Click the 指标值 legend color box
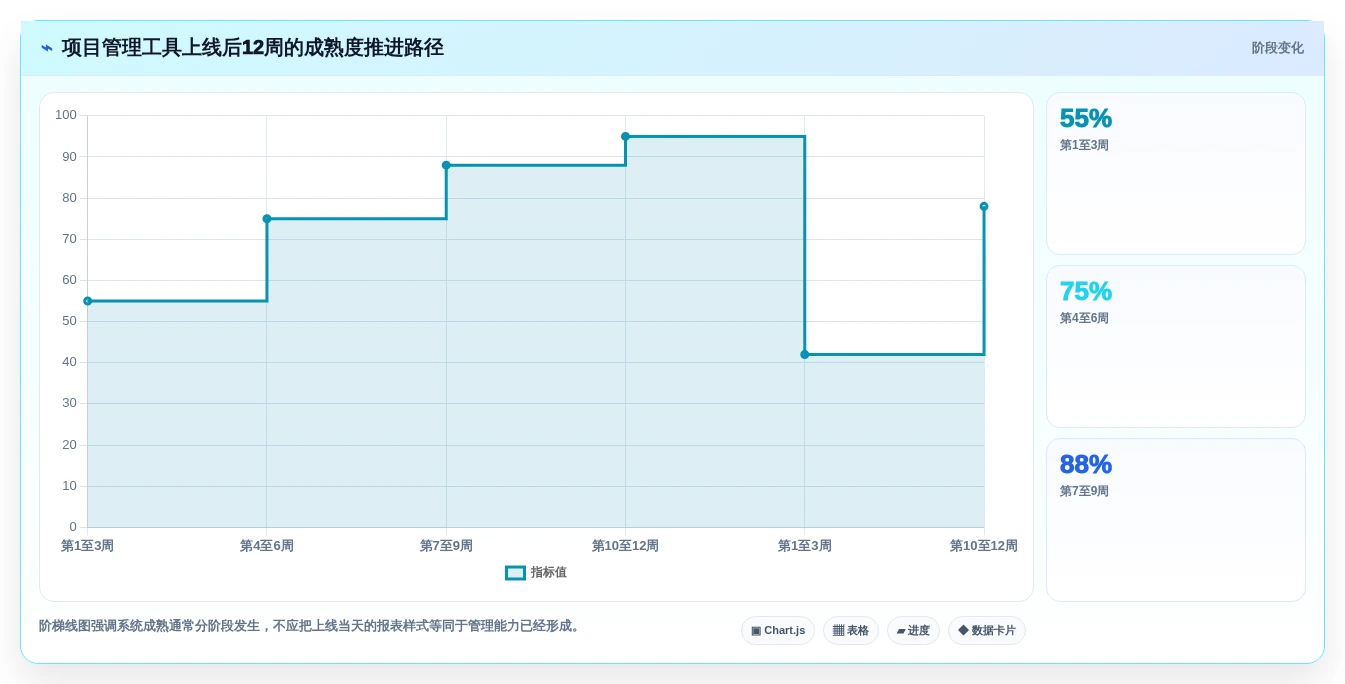1345x684 pixels. pos(515,573)
